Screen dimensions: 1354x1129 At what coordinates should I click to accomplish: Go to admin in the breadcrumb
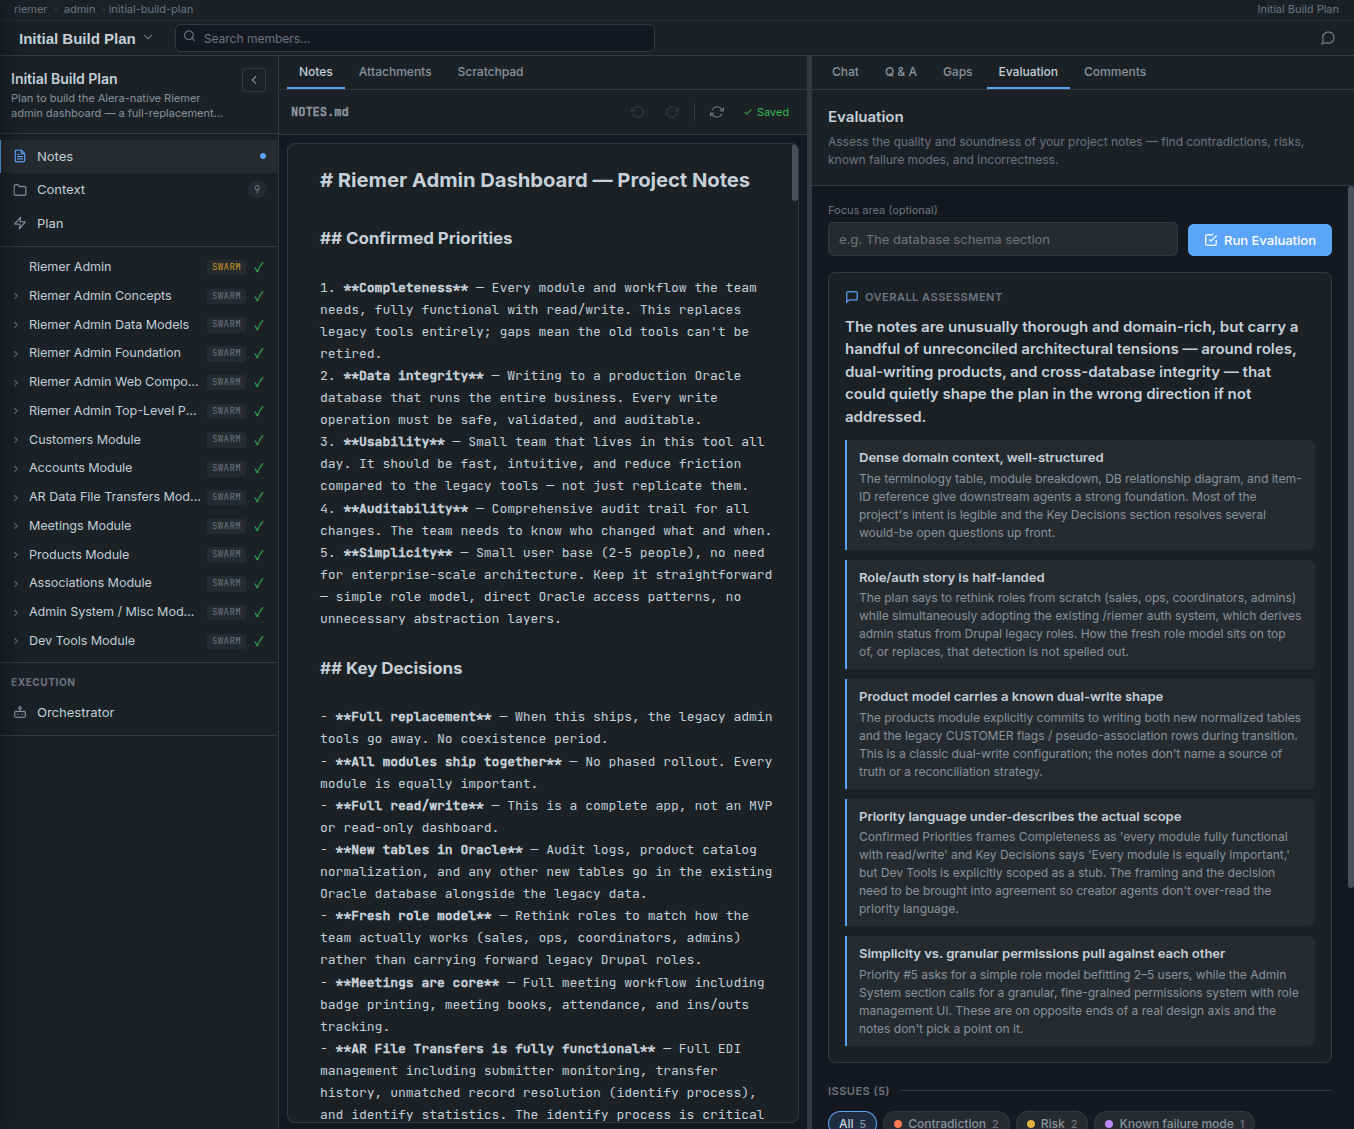coord(79,9)
